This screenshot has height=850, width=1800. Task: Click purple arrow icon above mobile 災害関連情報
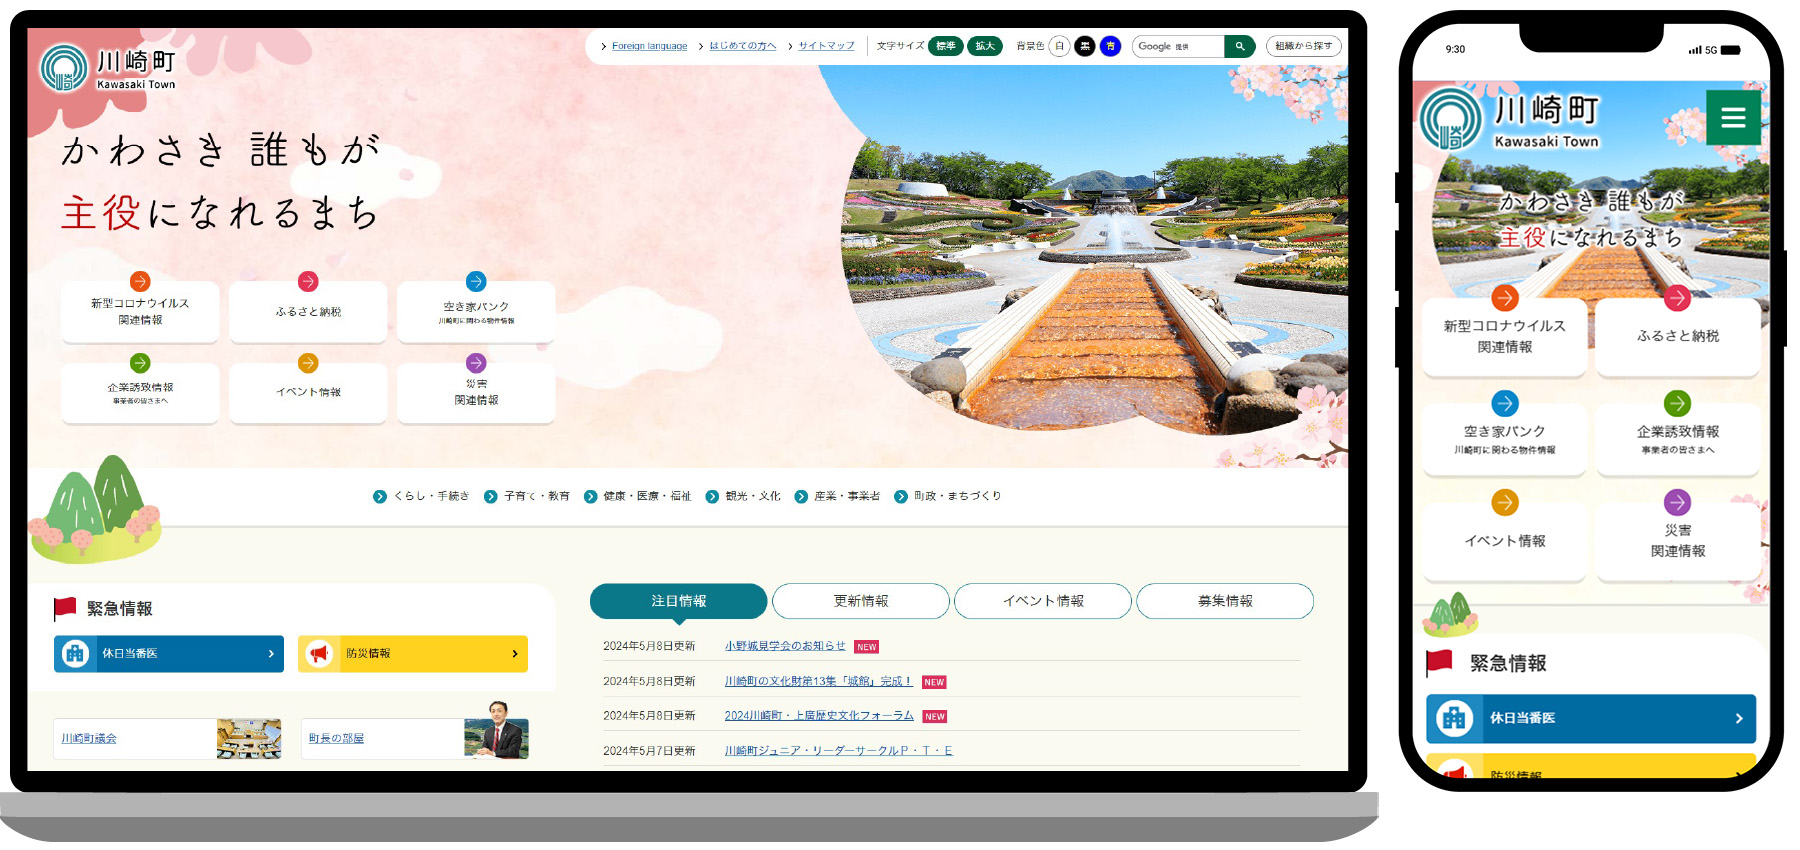tap(1678, 502)
